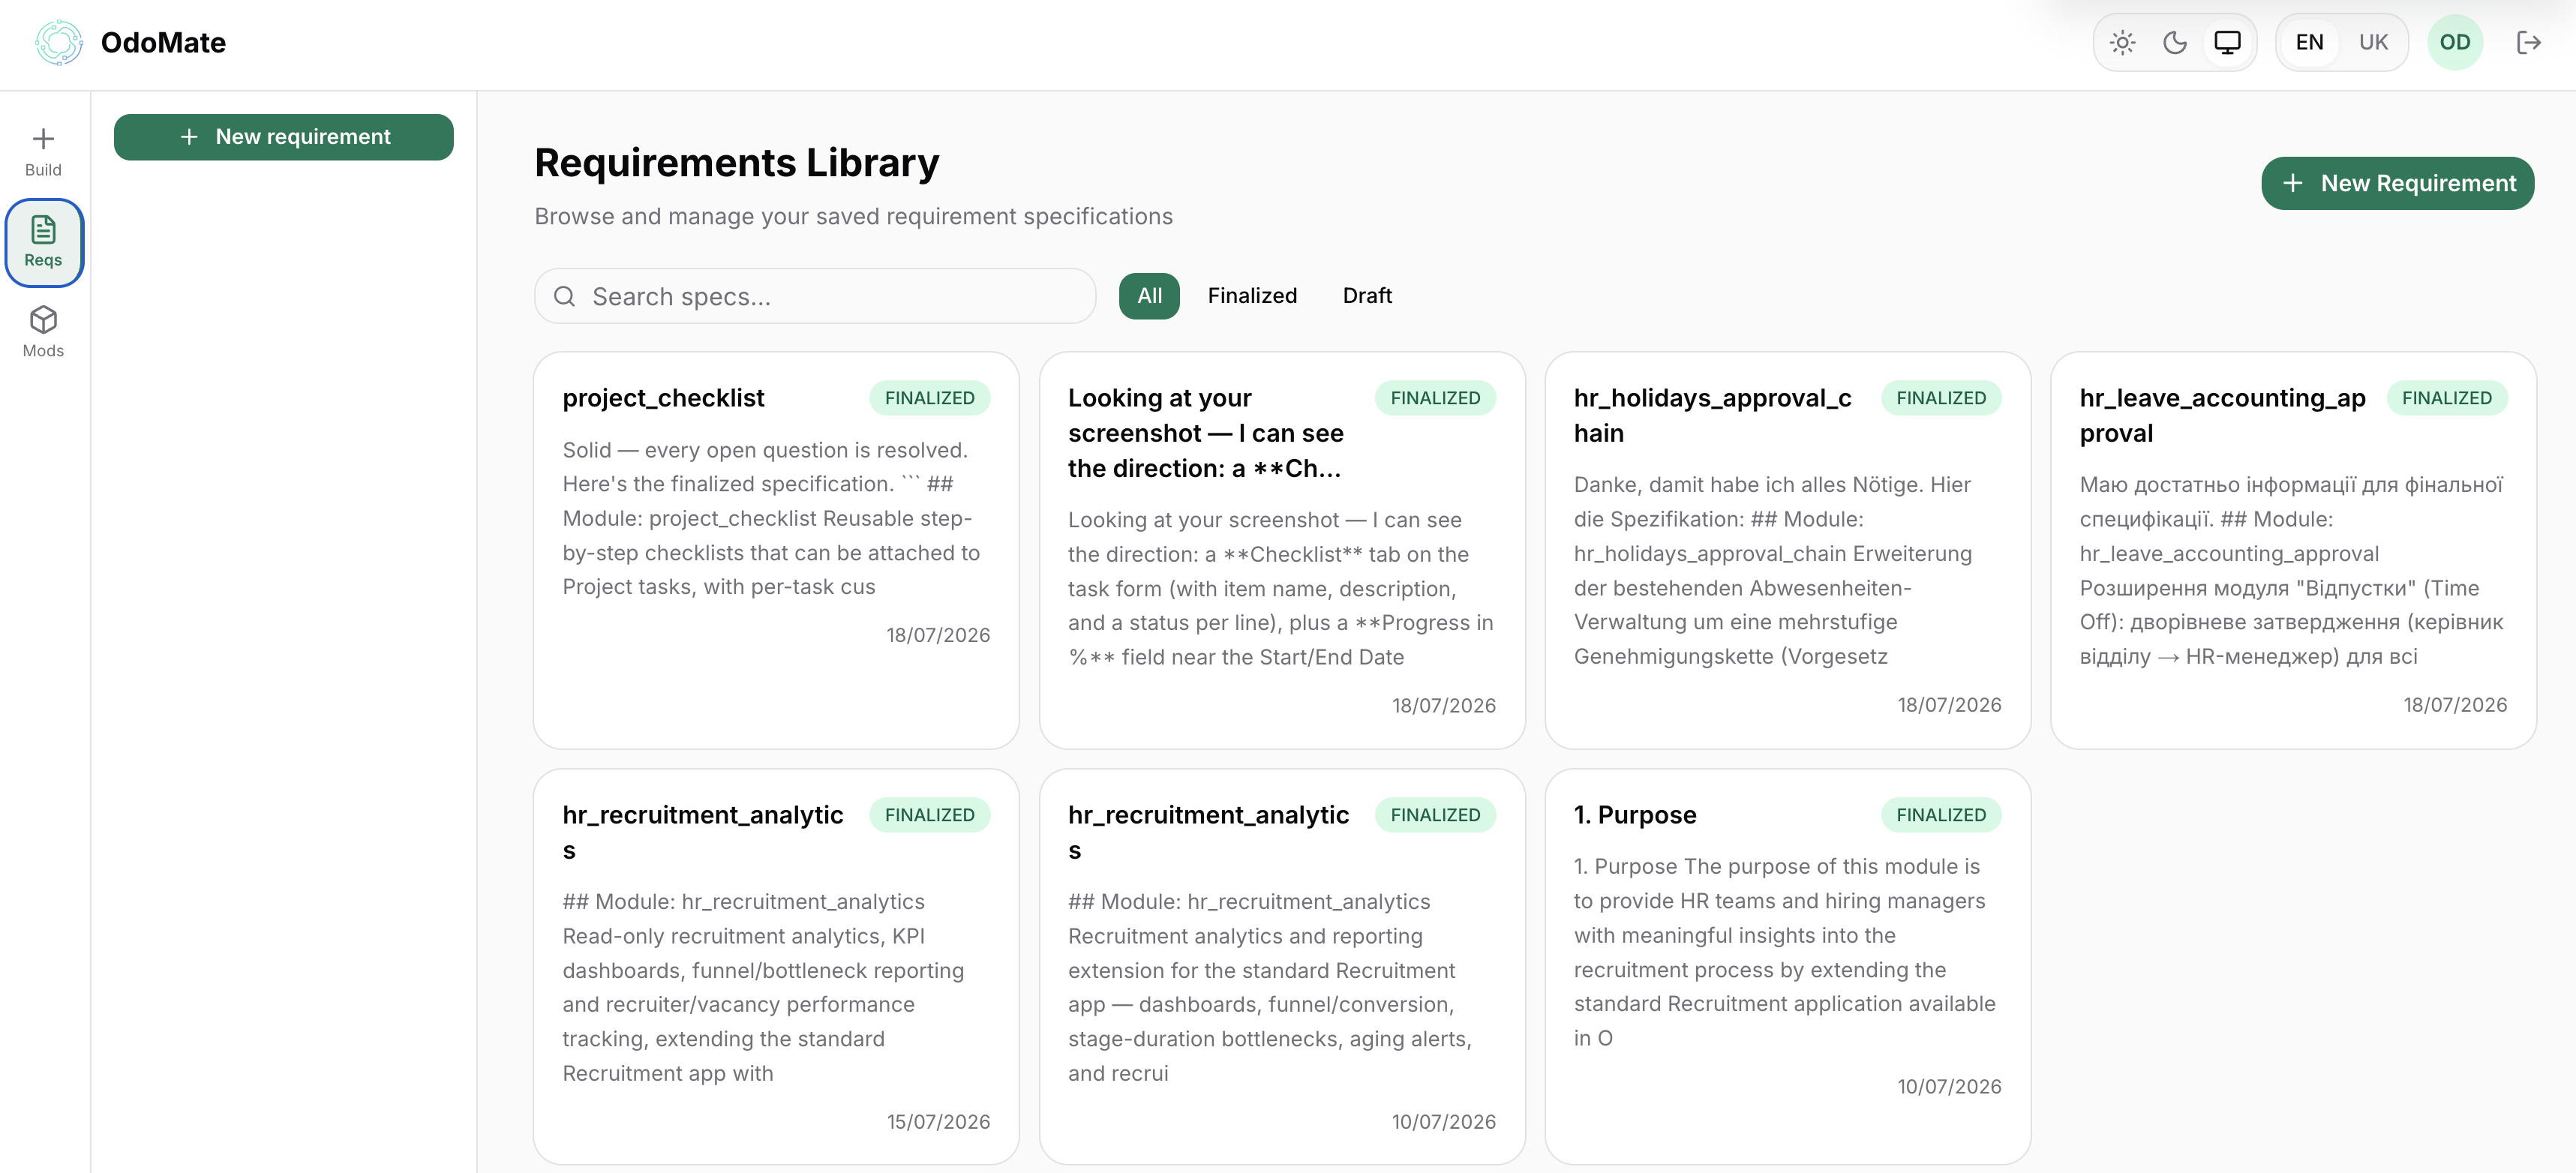Focus the Search specs field
This screenshot has height=1173, width=2576.
(815, 296)
